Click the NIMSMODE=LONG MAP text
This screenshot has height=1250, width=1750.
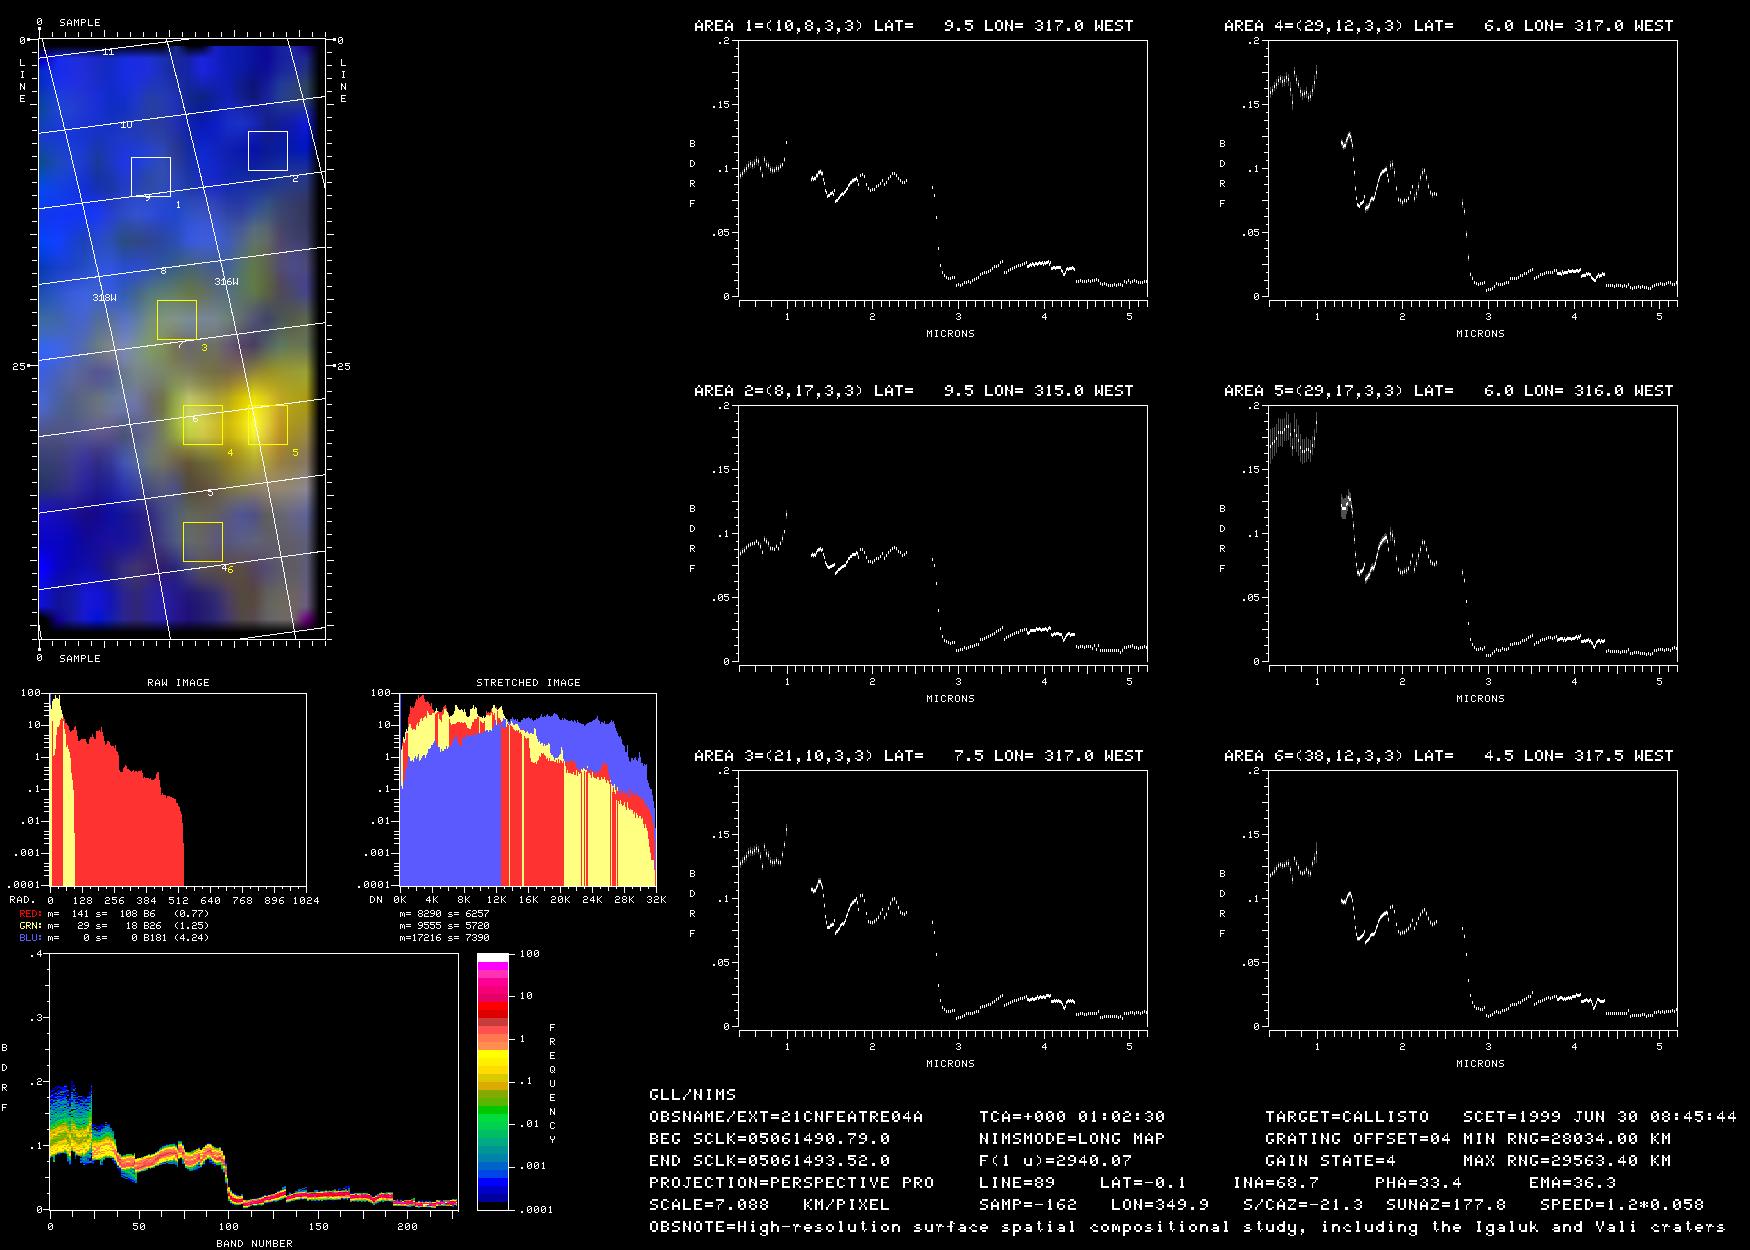(x=1071, y=1138)
